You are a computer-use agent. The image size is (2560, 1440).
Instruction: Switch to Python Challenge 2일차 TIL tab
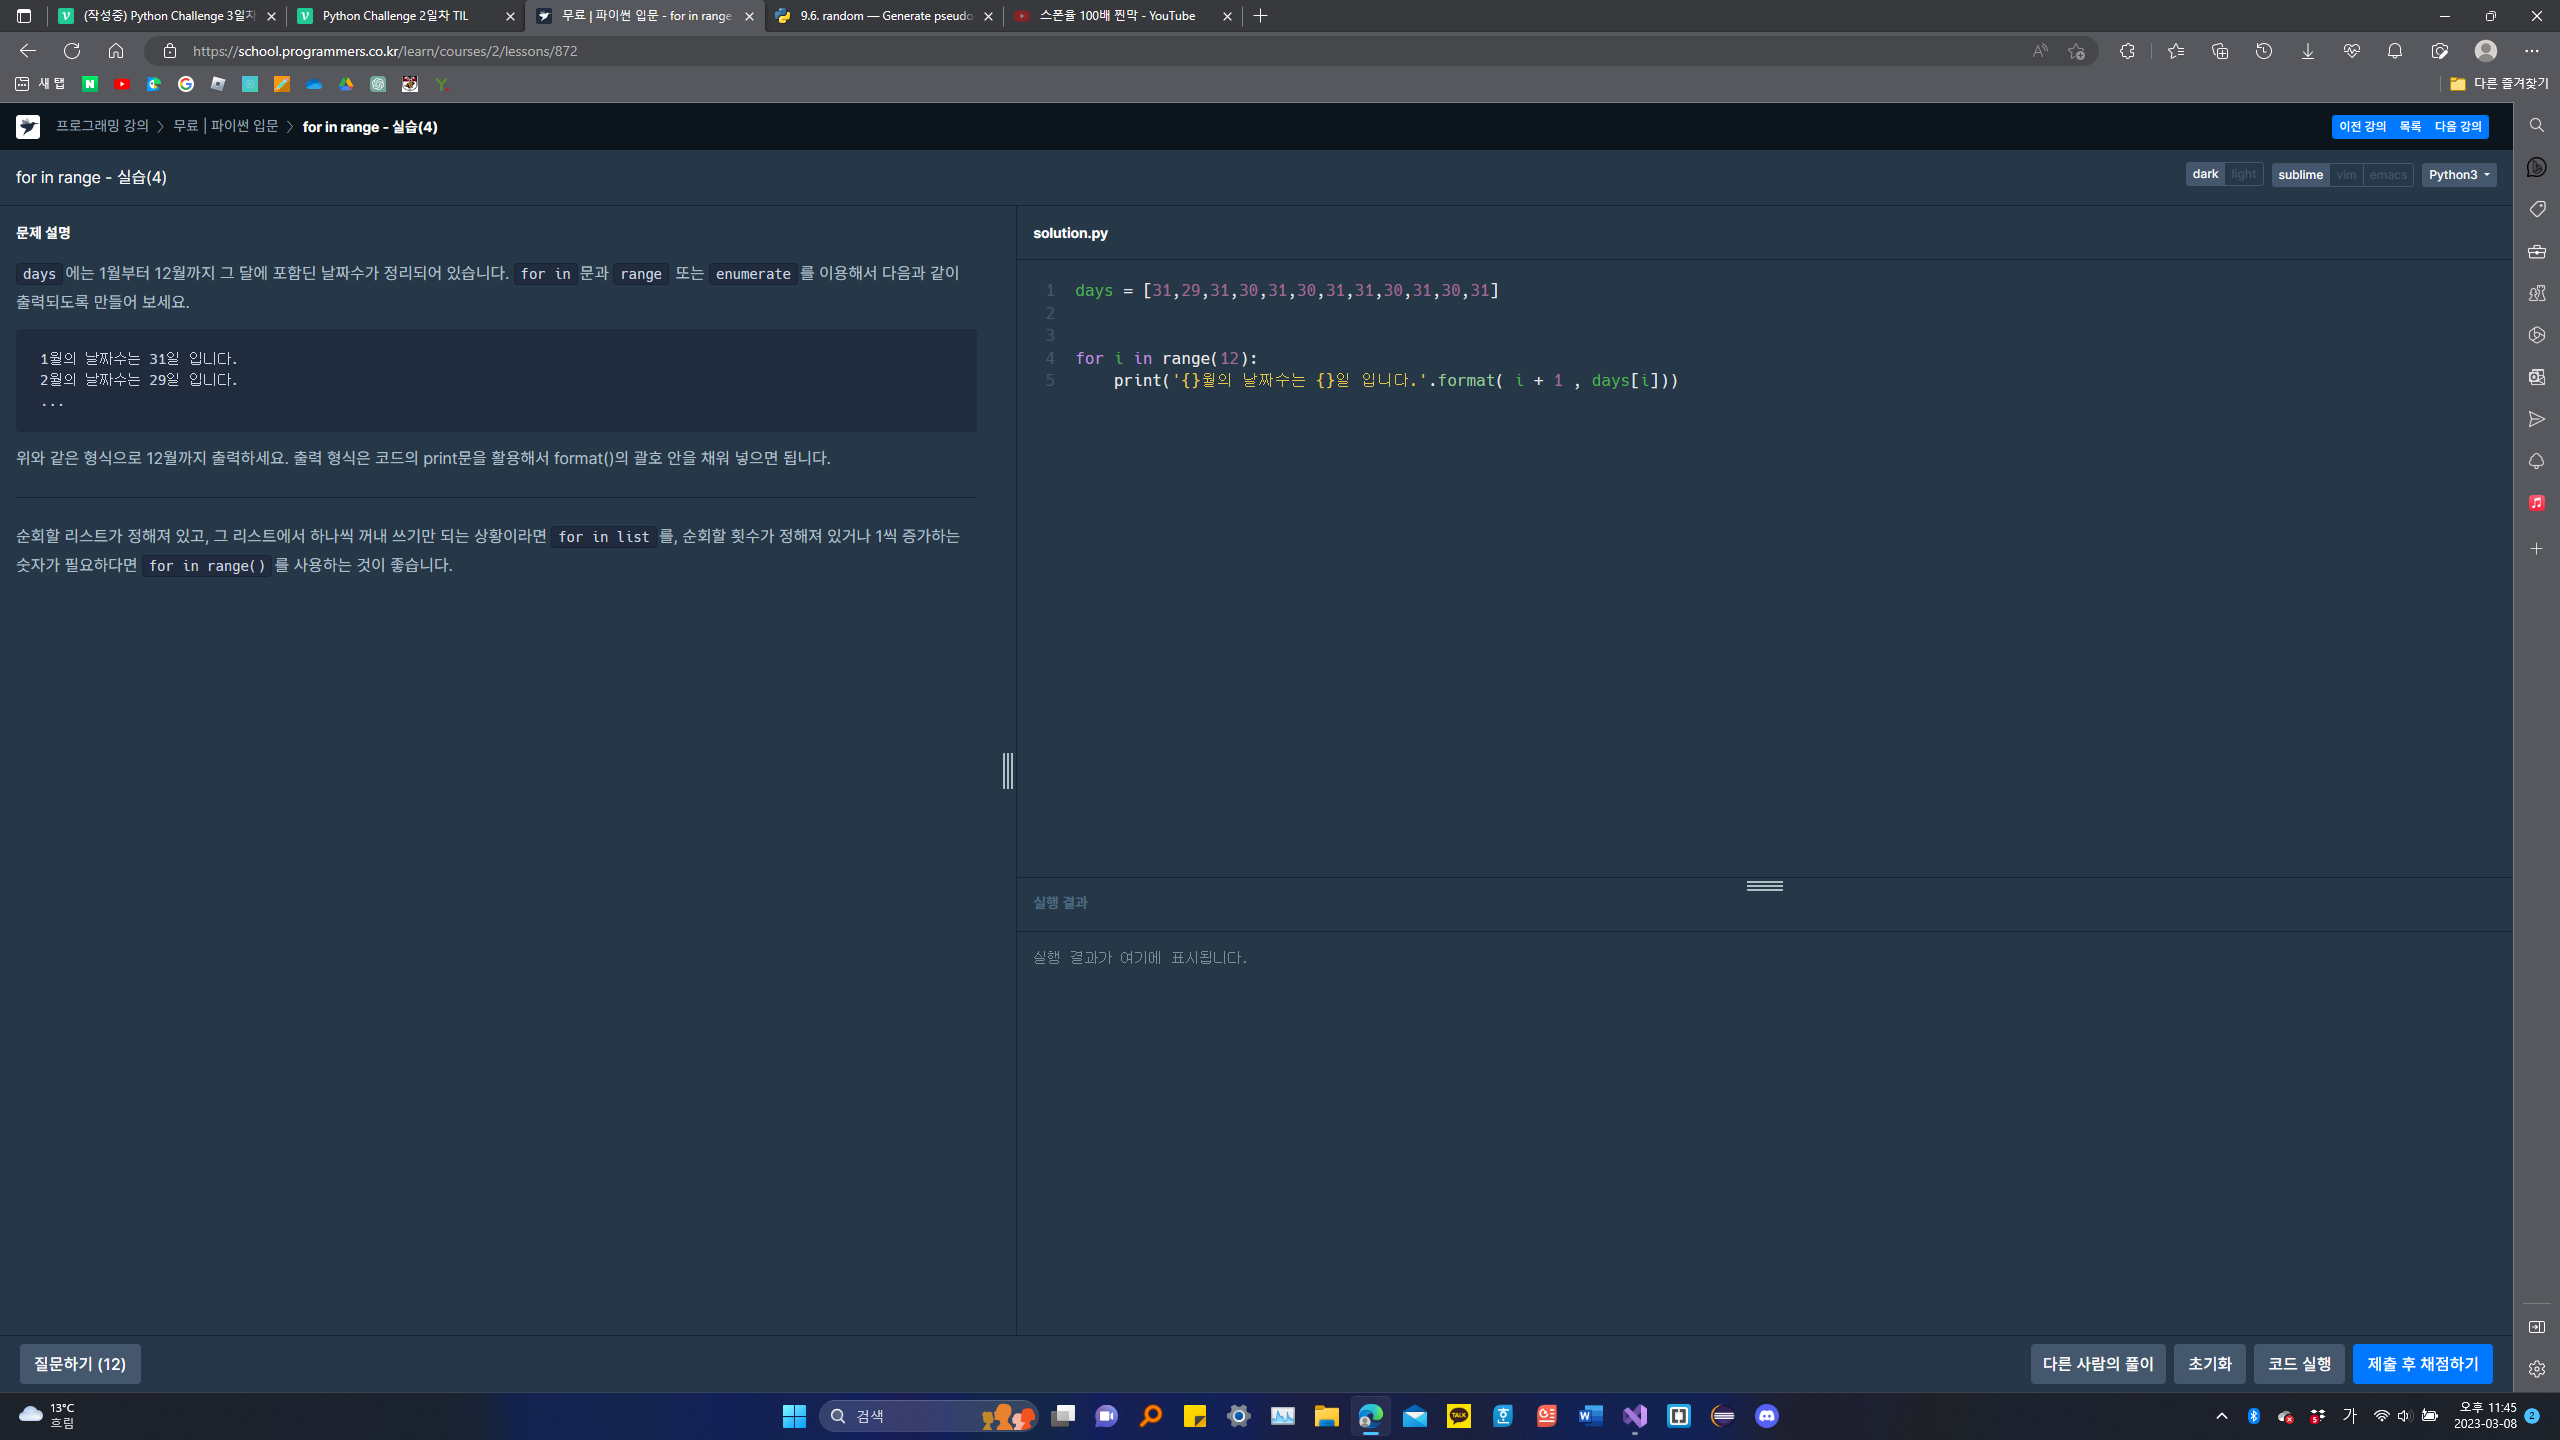coord(396,16)
